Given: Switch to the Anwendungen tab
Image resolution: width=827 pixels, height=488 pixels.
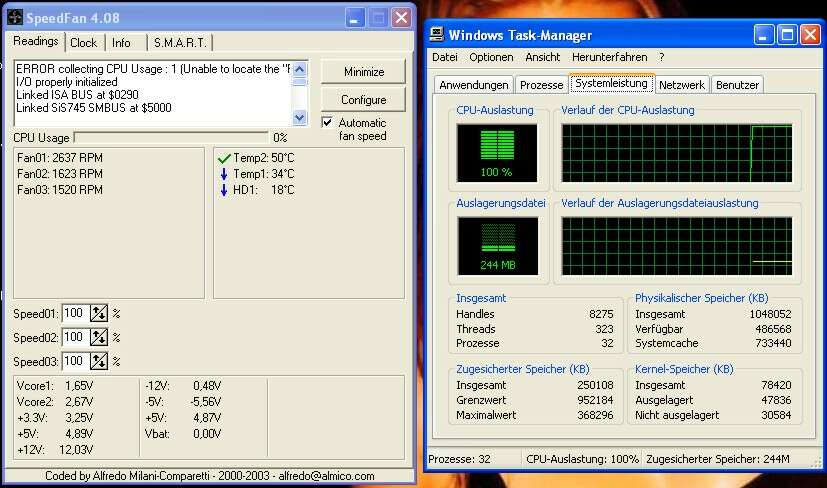Looking at the screenshot, I should (x=474, y=85).
